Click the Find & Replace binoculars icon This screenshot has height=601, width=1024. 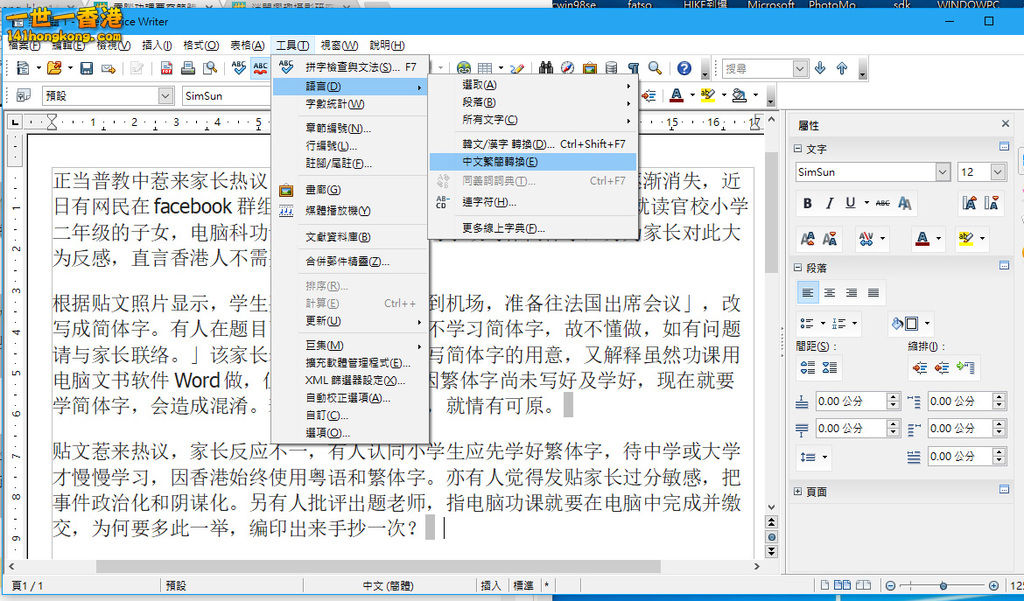coord(546,68)
